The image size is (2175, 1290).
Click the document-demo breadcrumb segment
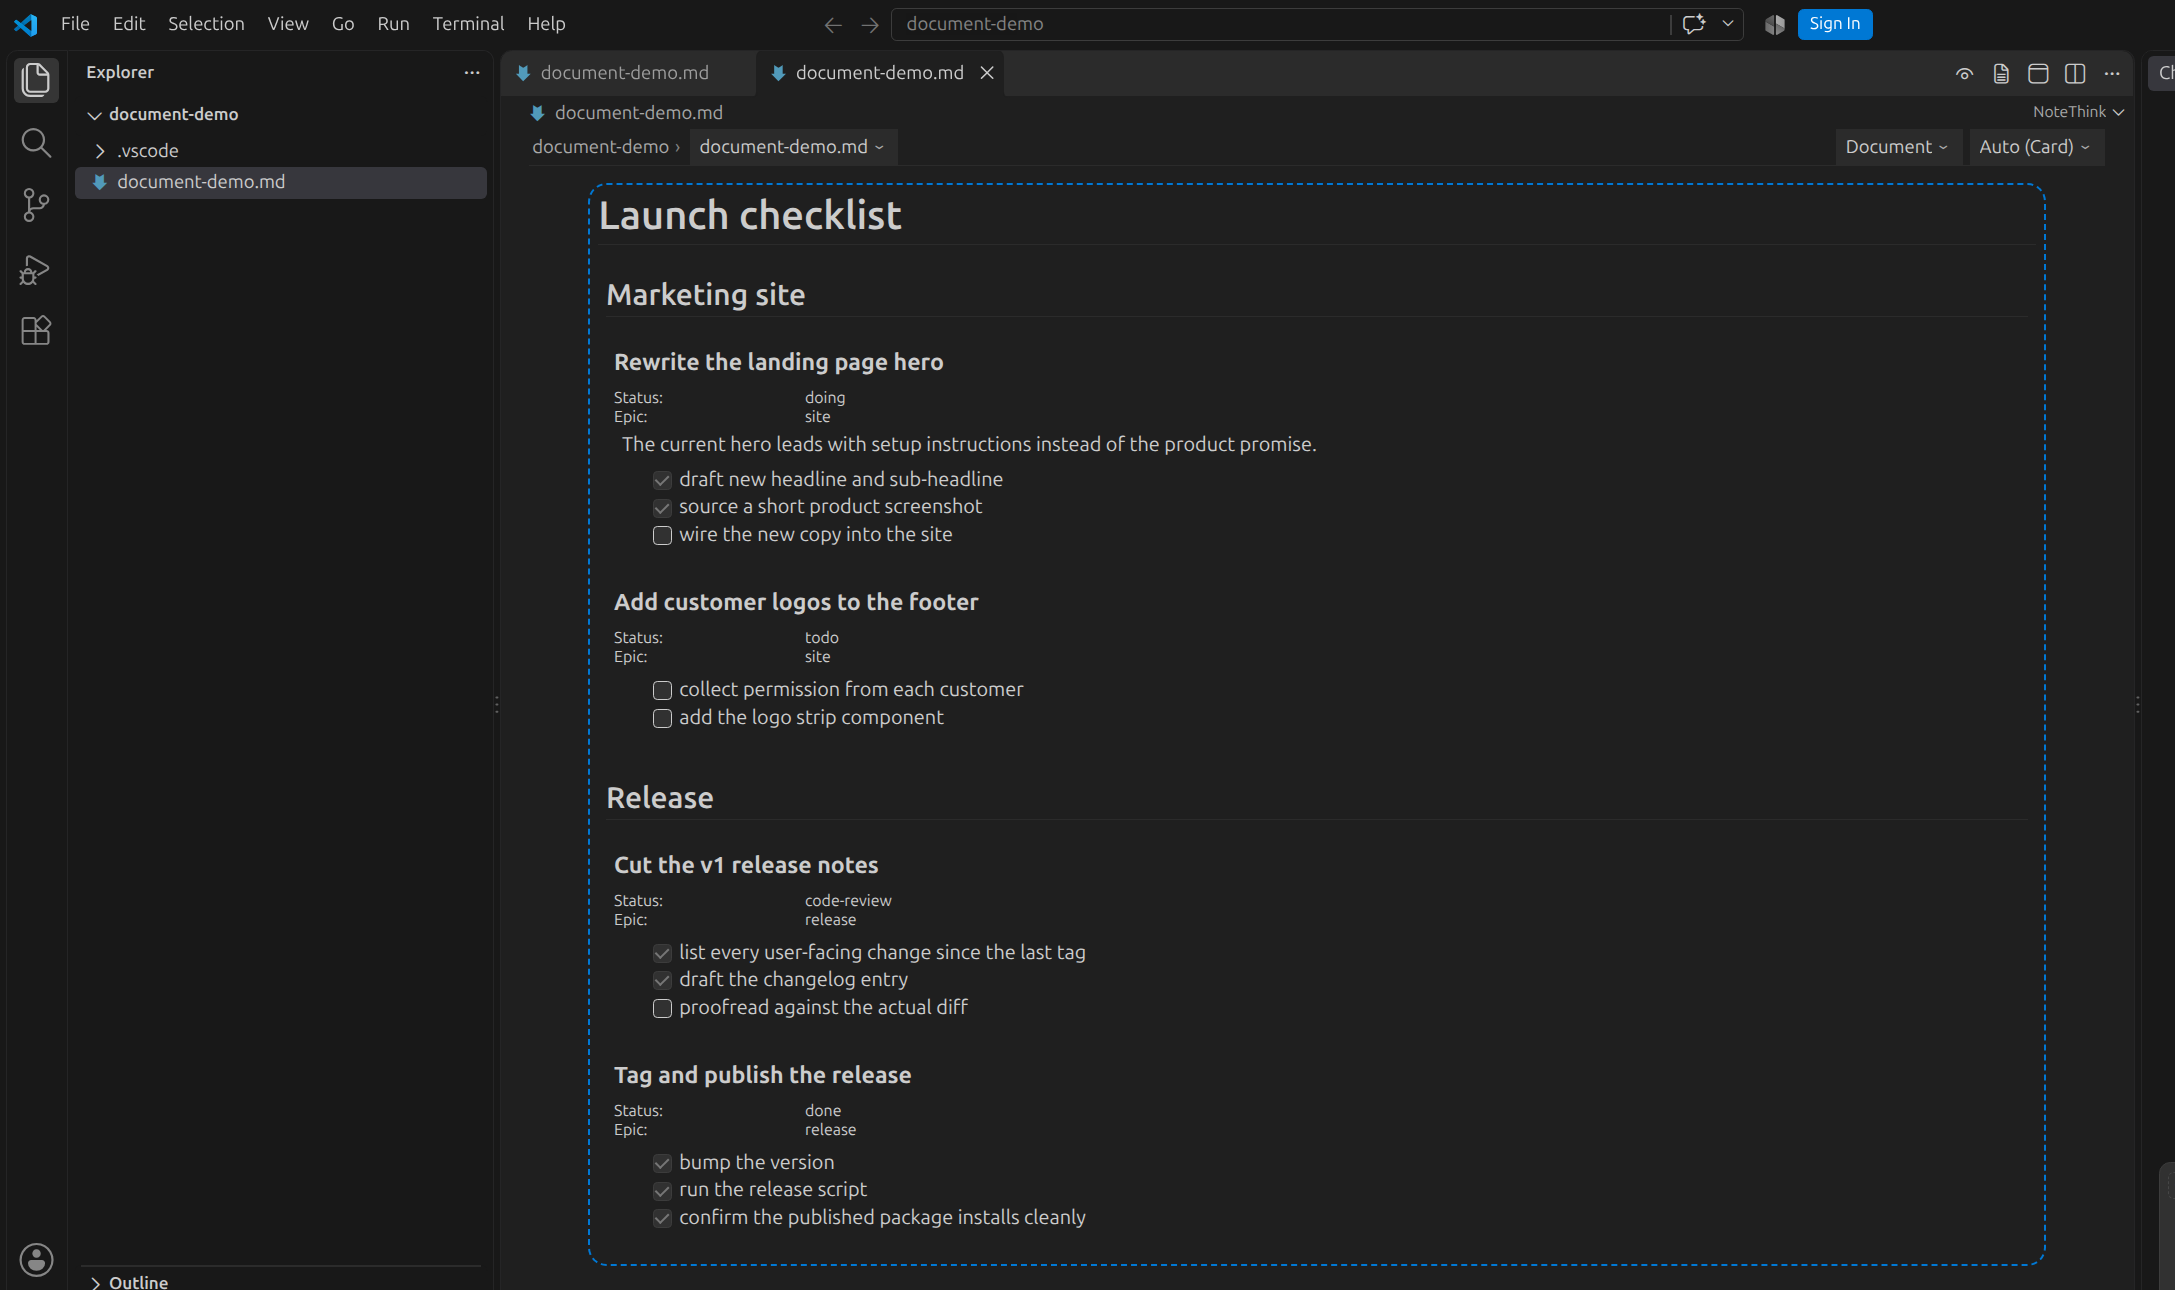pos(600,147)
